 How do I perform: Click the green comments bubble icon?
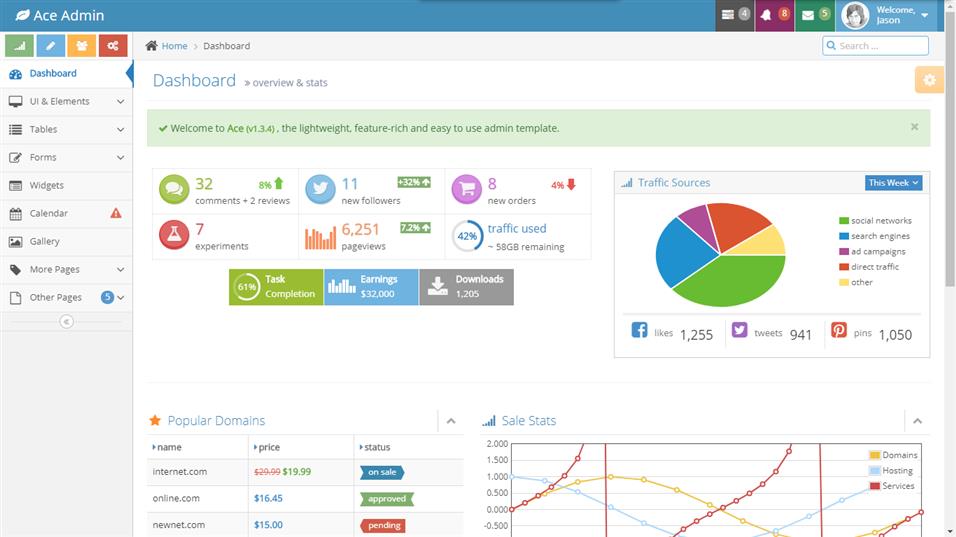[x=174, y=189]
